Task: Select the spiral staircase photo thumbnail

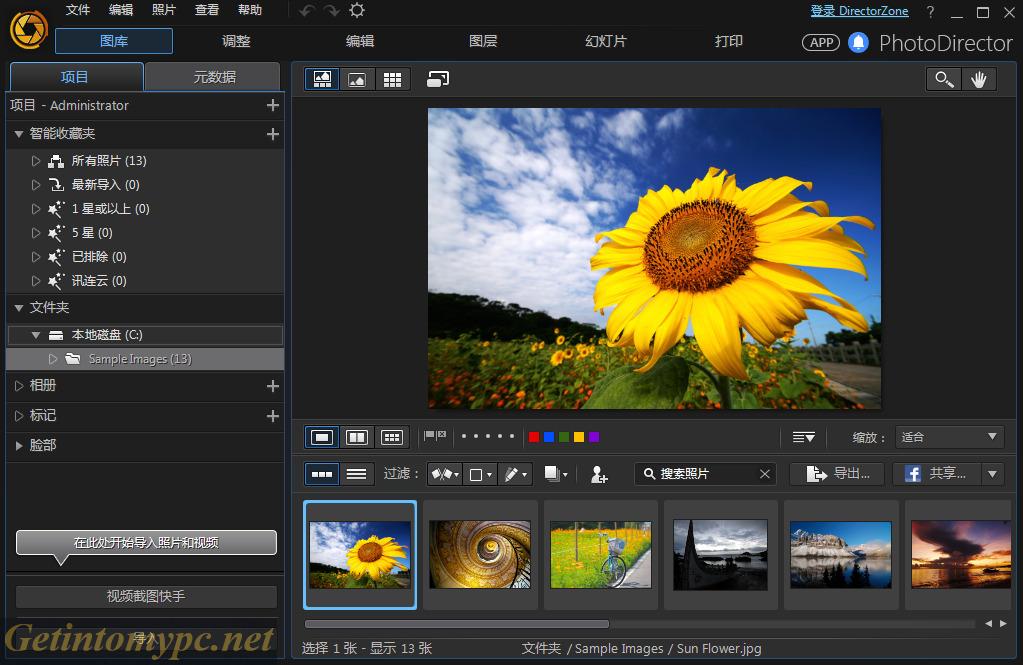Action: pos(480,553)
